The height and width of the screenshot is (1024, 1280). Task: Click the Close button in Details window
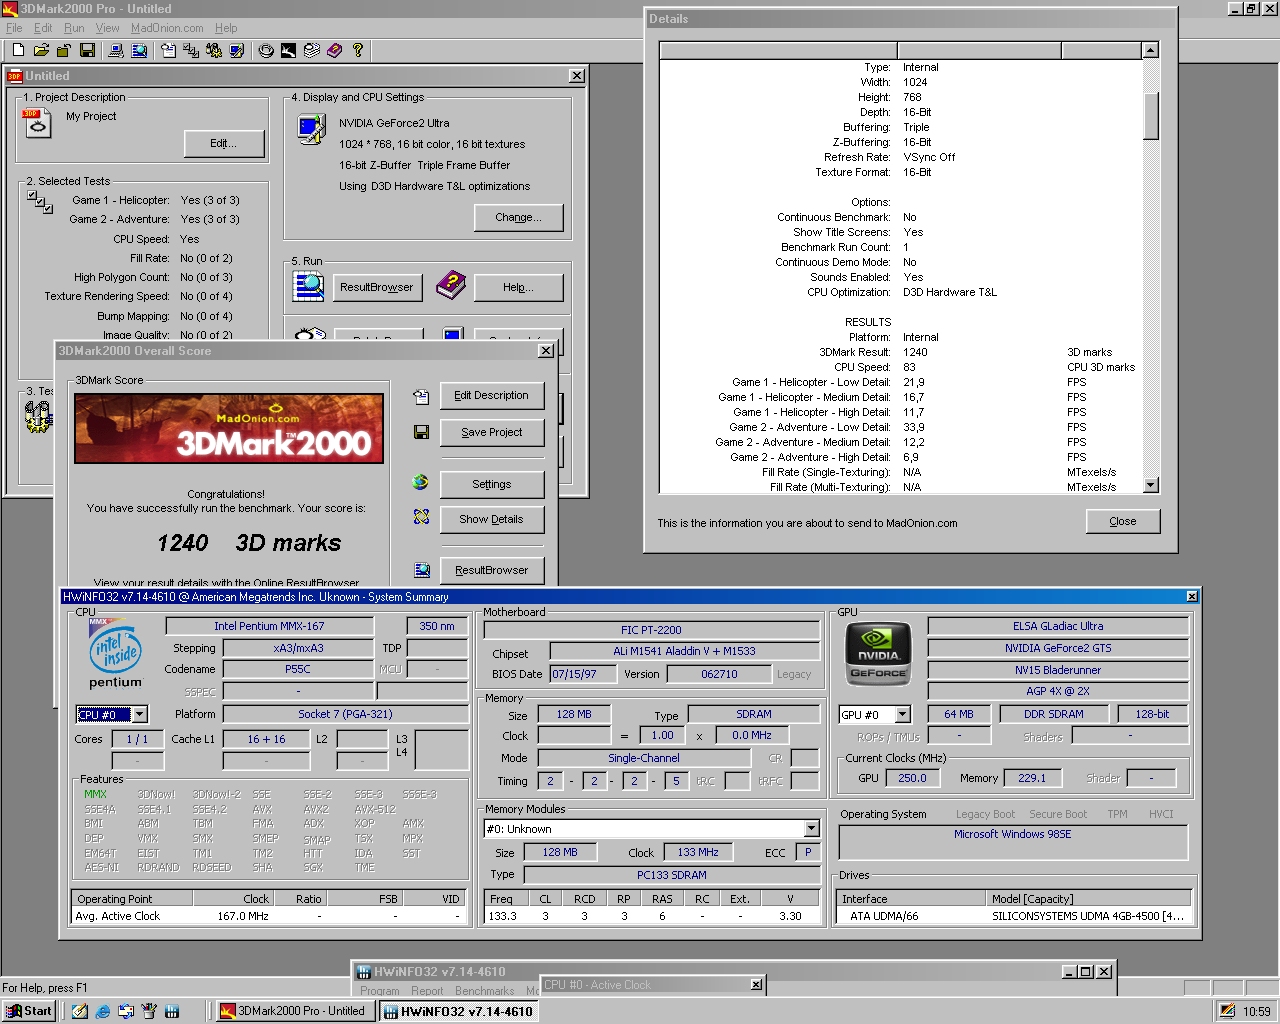tap(1123, 521)
